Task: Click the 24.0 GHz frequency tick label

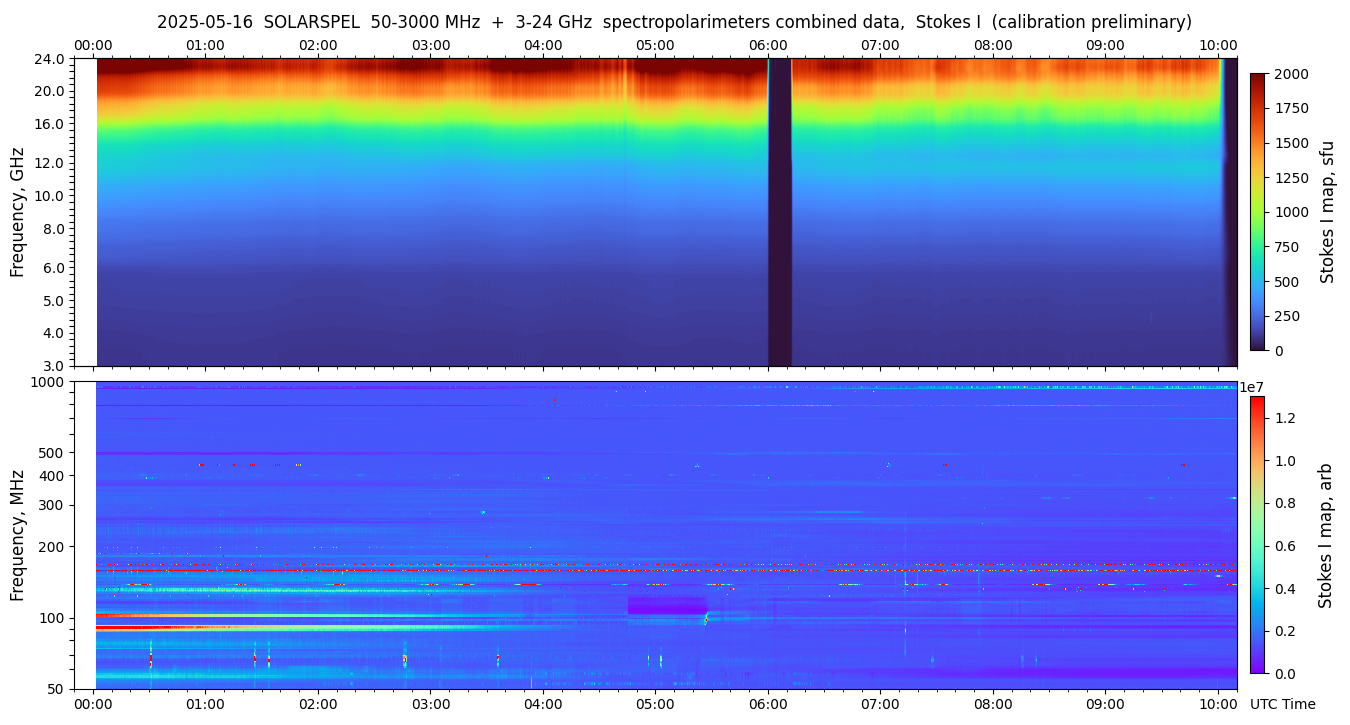Action: [52, 59]
